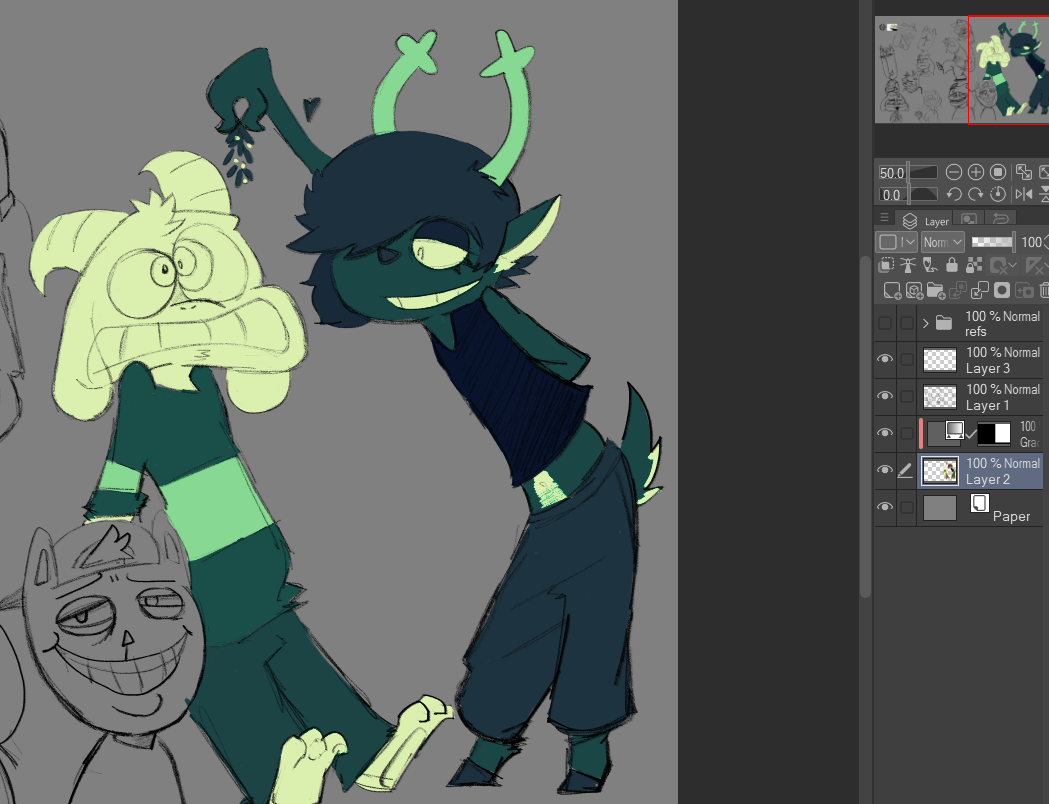Click the layer opacity slider
The width and height of the screenshot is (1049, 804).
(992, 242)
